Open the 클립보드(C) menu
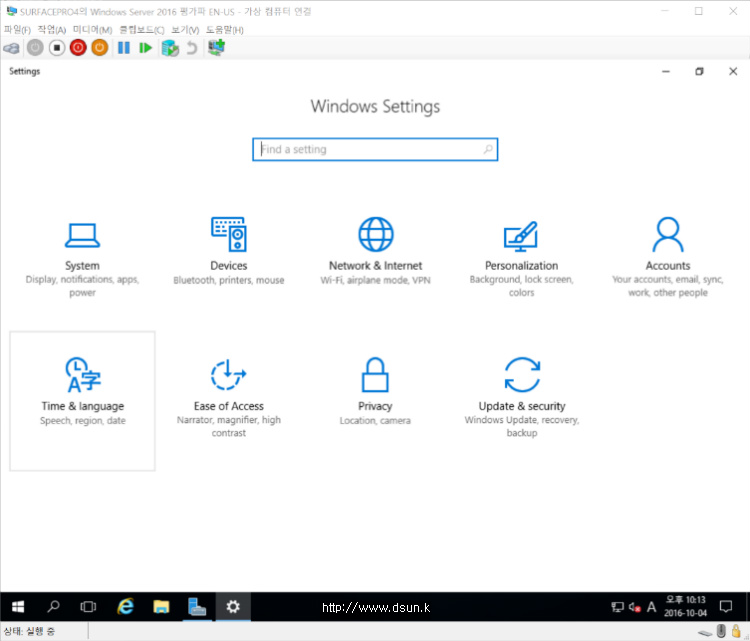 coord(142,30)
